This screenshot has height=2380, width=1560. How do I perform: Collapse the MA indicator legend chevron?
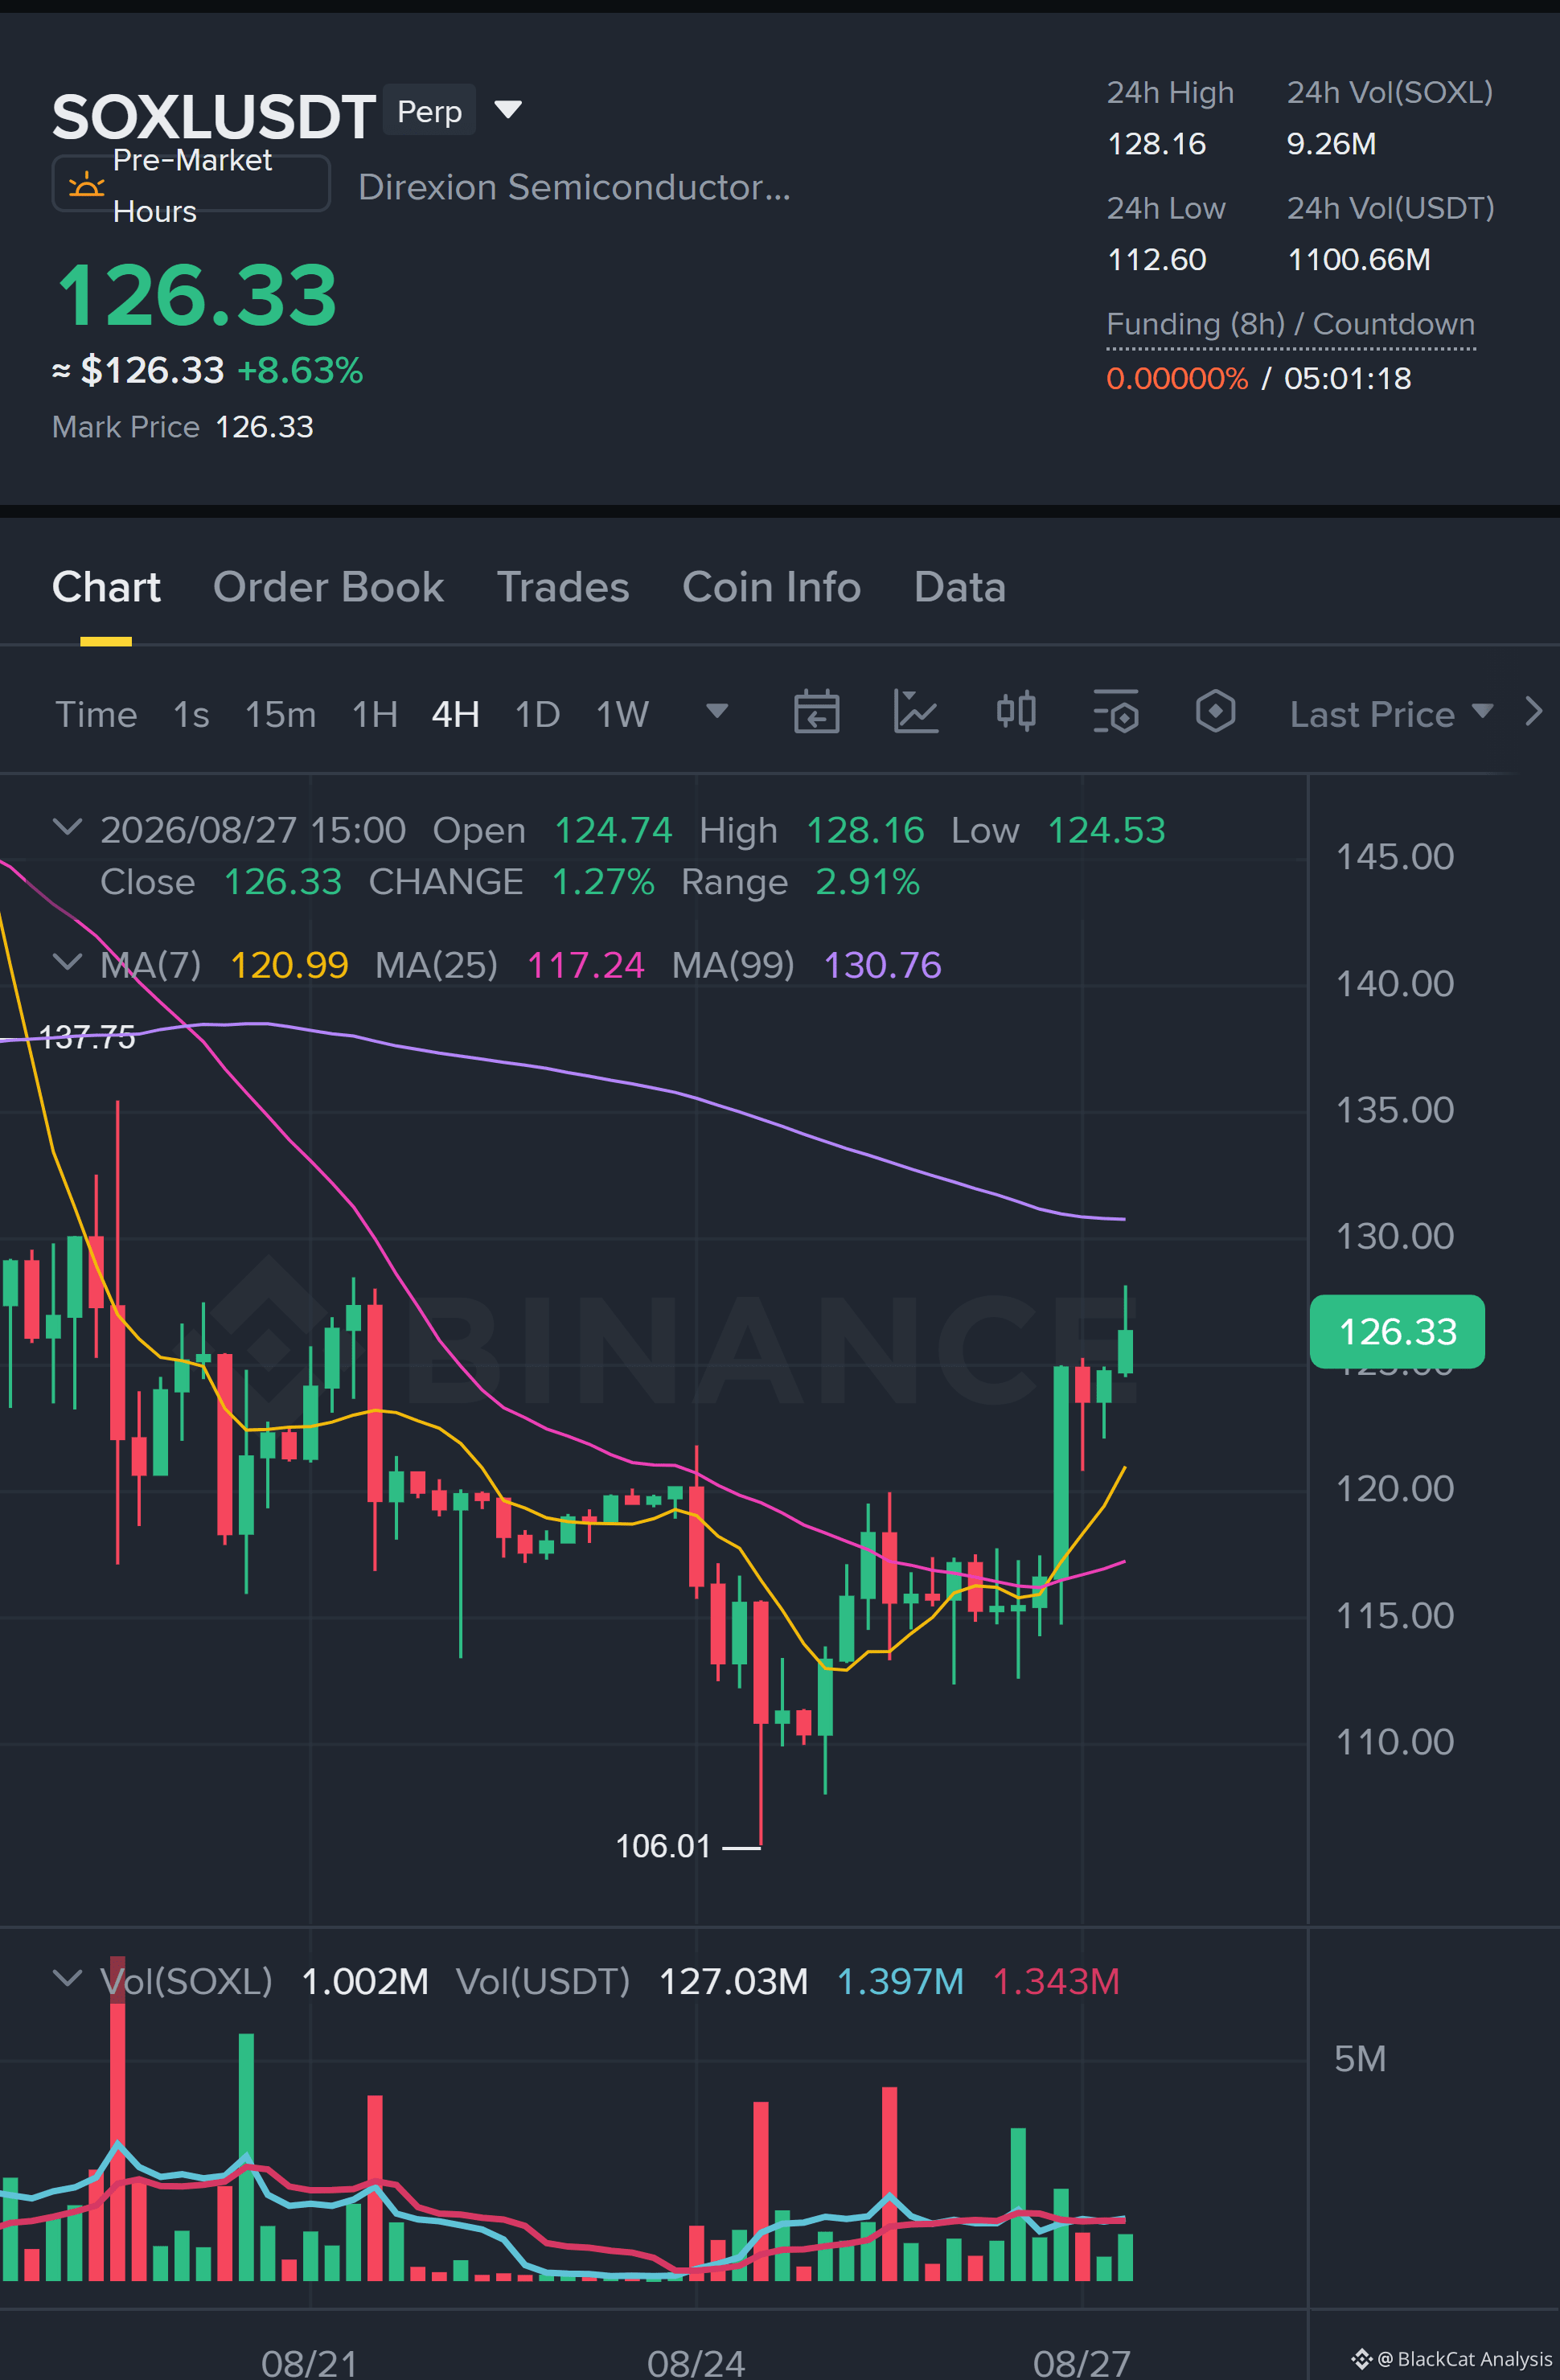67,962
